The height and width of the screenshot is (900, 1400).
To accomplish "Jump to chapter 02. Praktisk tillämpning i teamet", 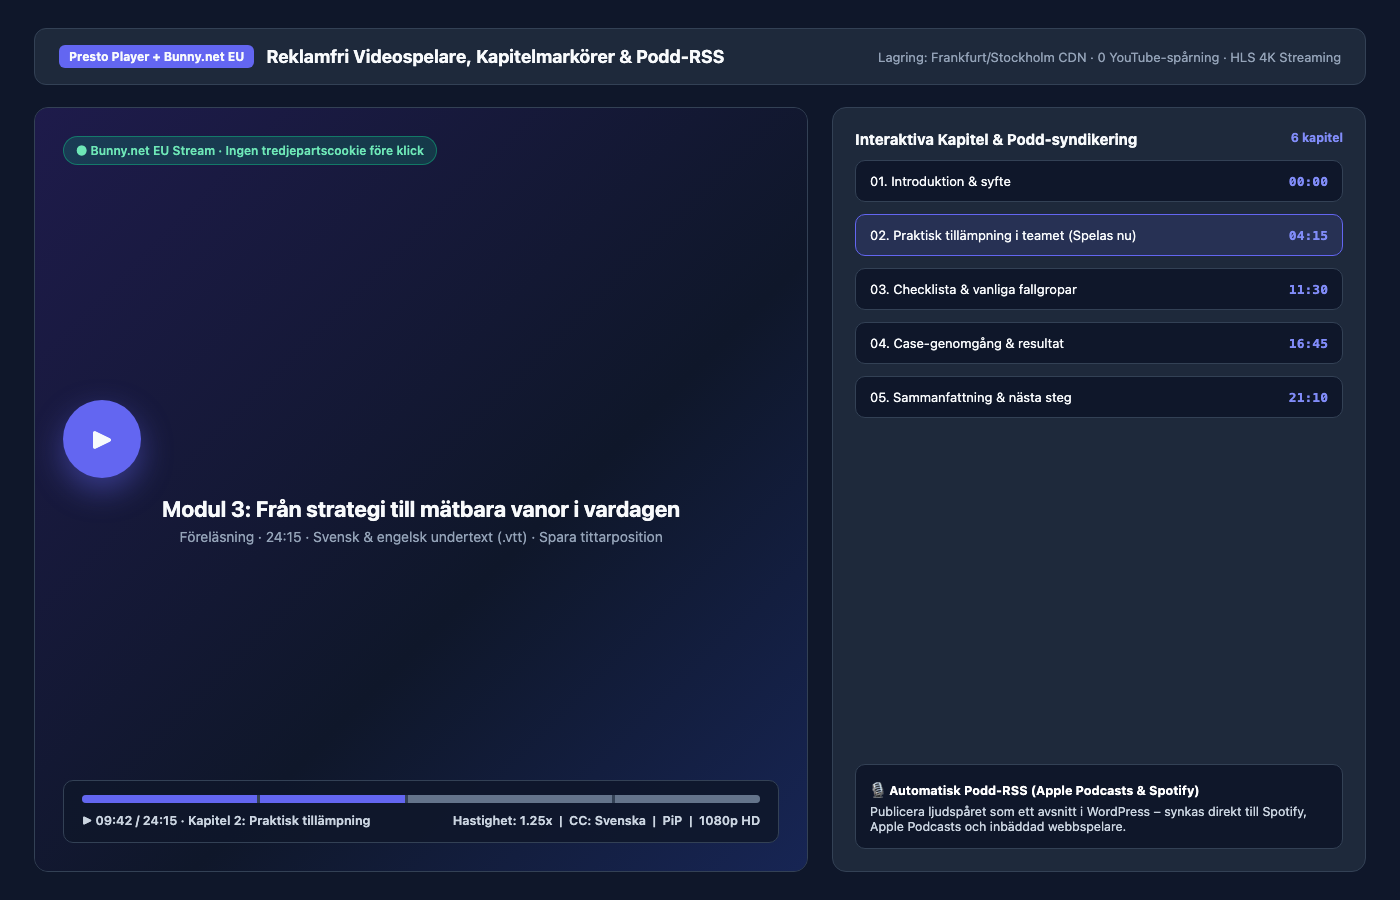I will (1098, 236).
